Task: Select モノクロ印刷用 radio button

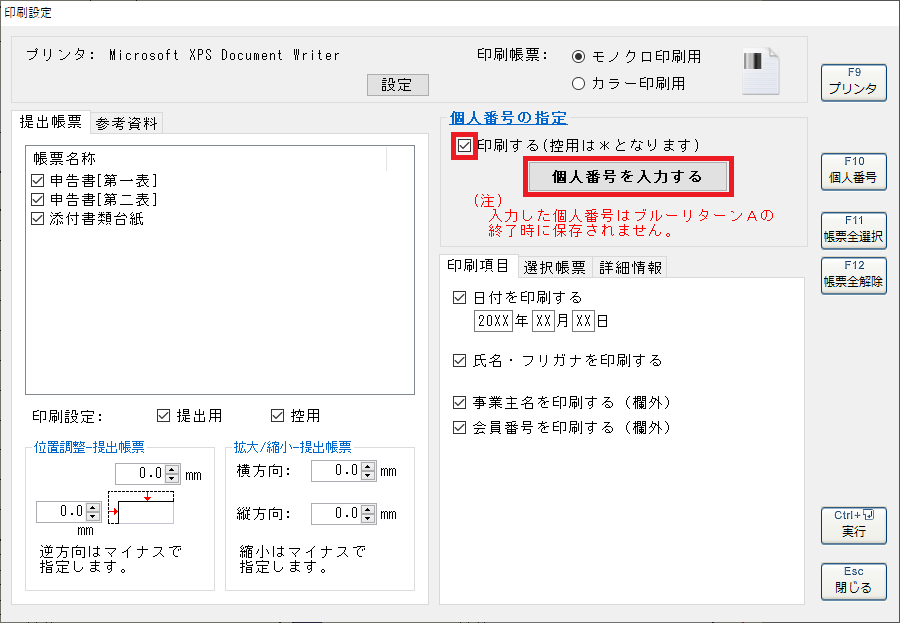Action: pos(579,56)
